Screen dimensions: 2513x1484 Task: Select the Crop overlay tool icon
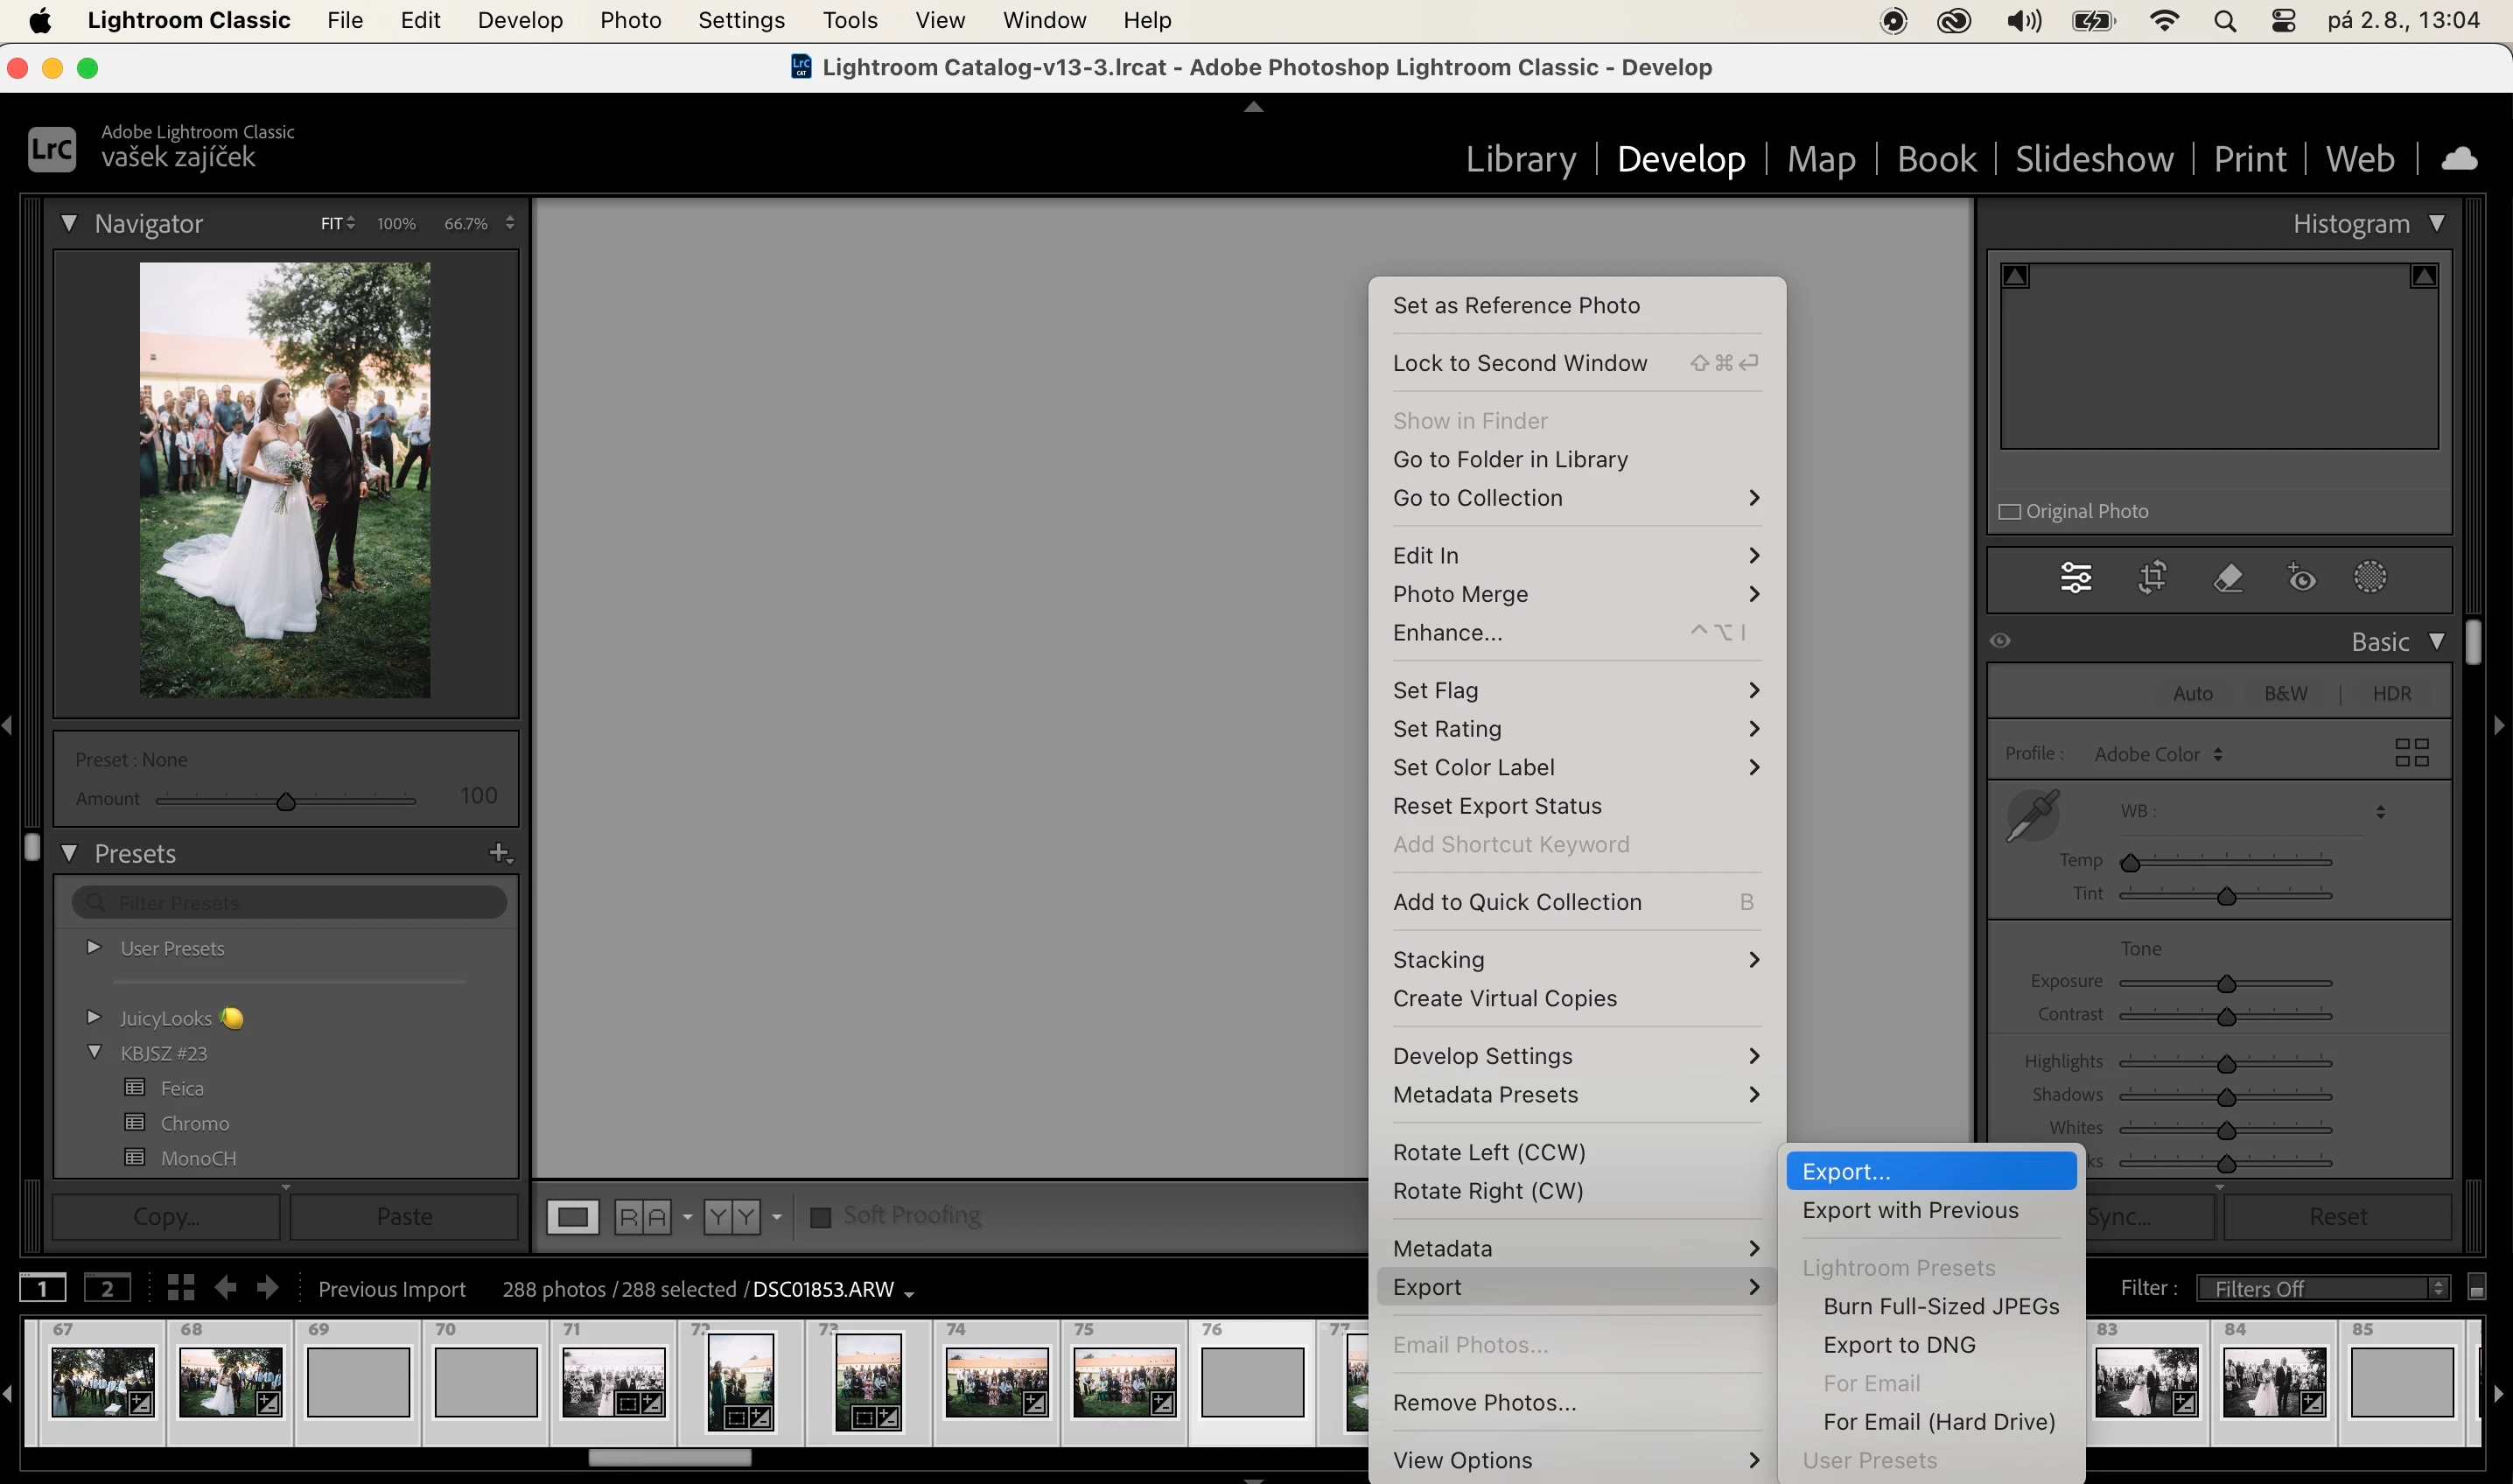tap(2152, 577)
